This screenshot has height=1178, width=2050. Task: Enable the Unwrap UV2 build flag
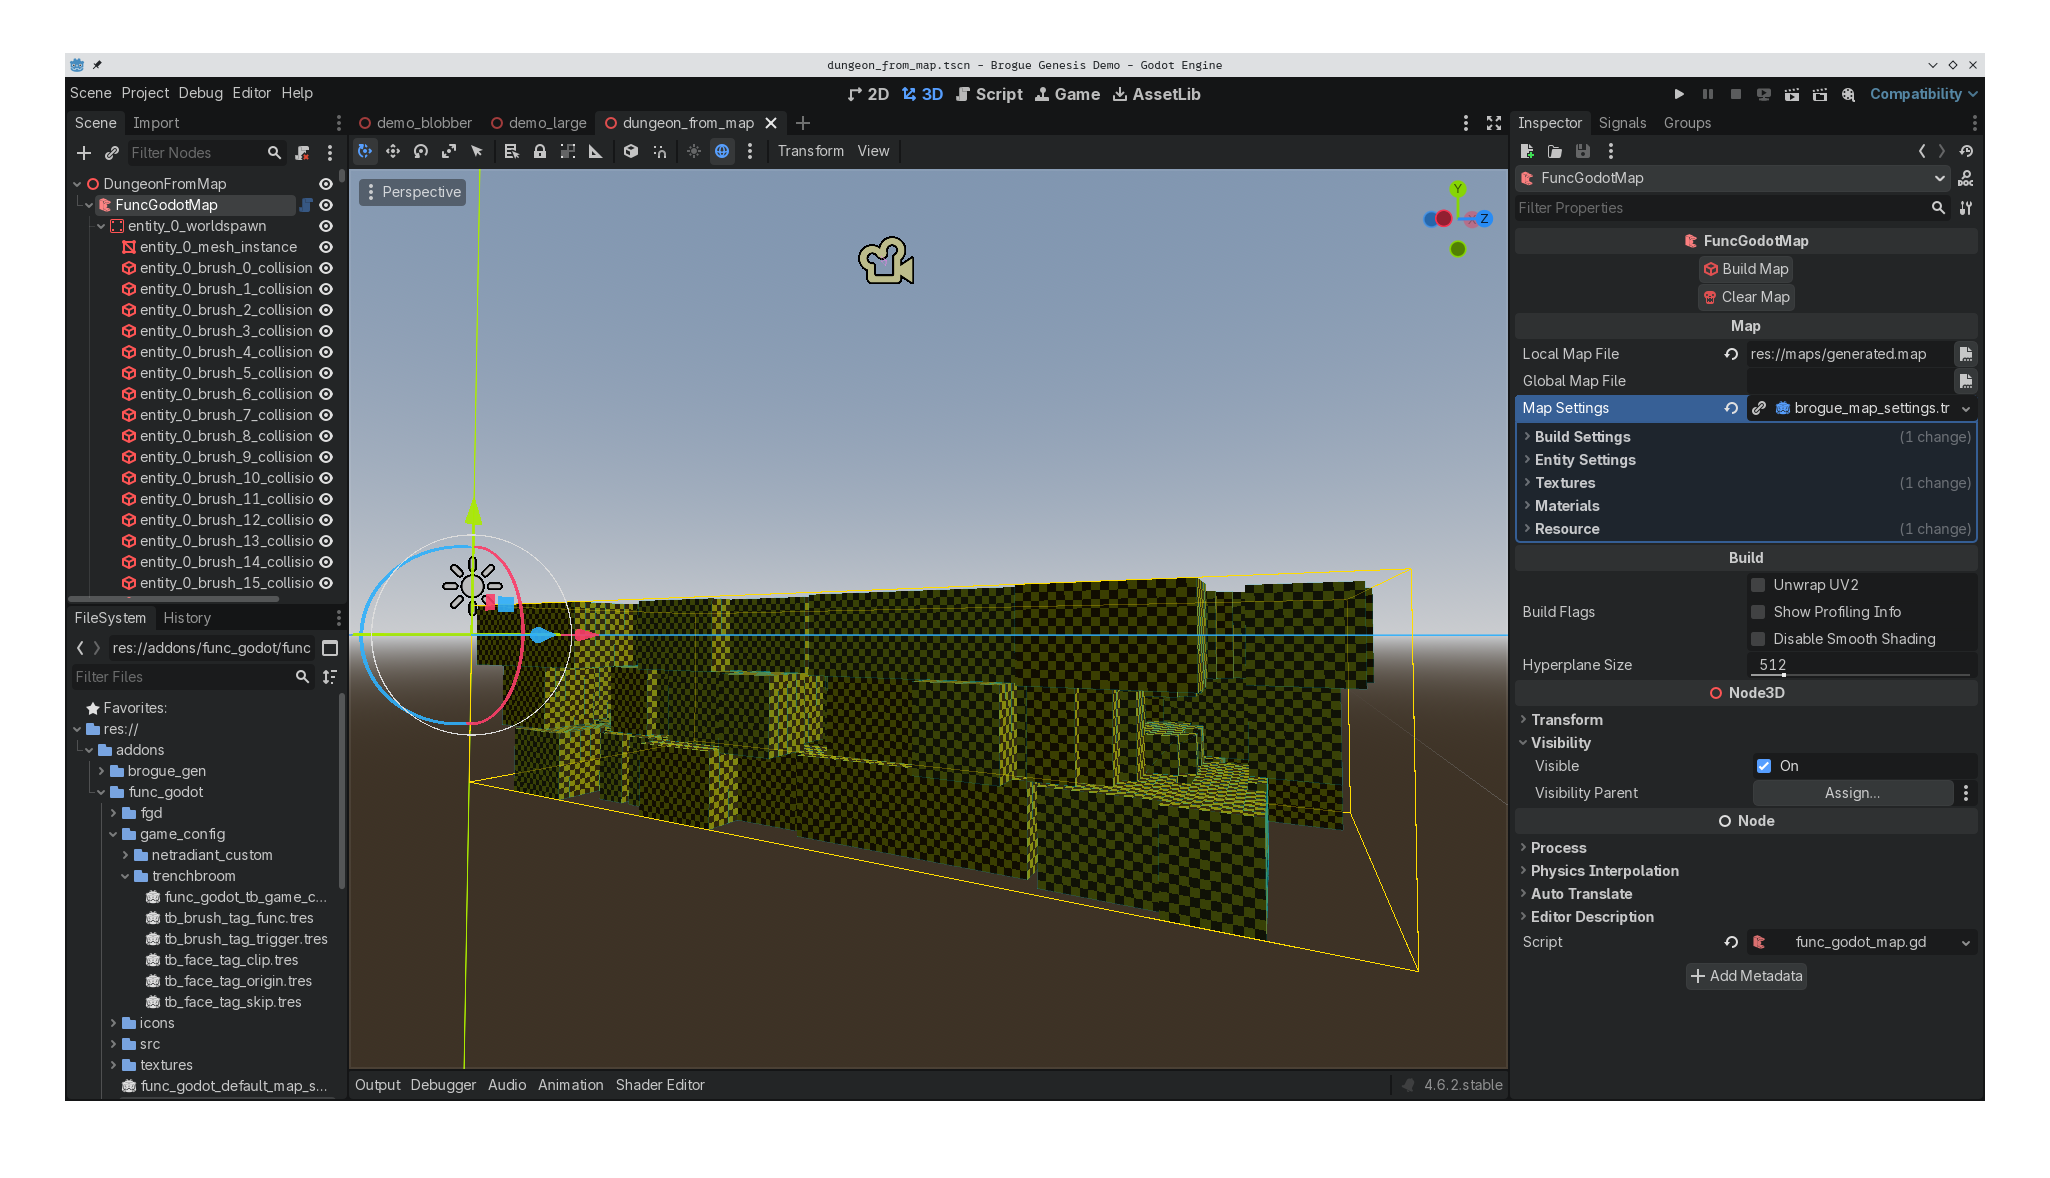pos(1758,585)
